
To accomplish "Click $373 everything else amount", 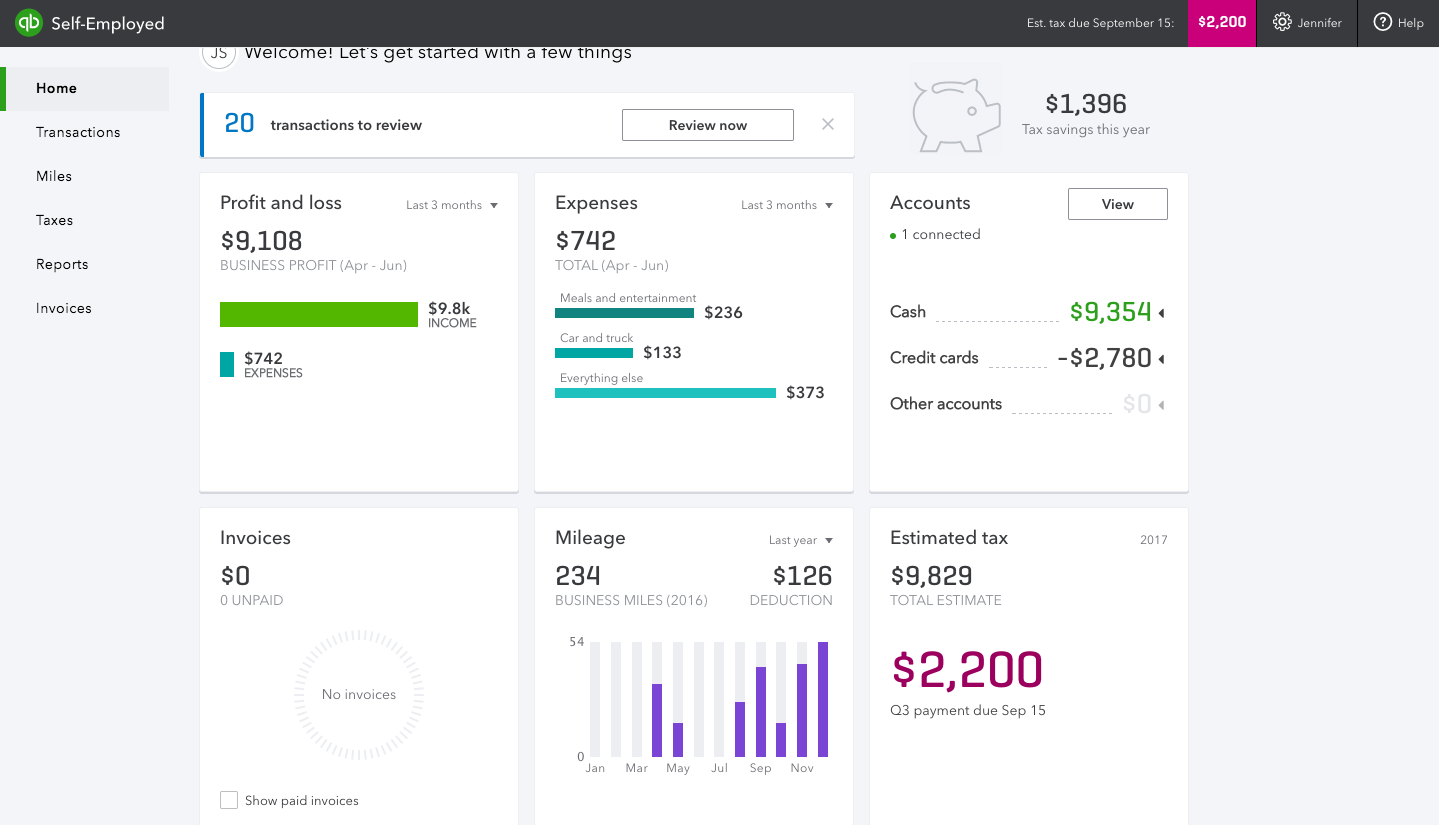I will pyautogui.click(x=805, y=393).
